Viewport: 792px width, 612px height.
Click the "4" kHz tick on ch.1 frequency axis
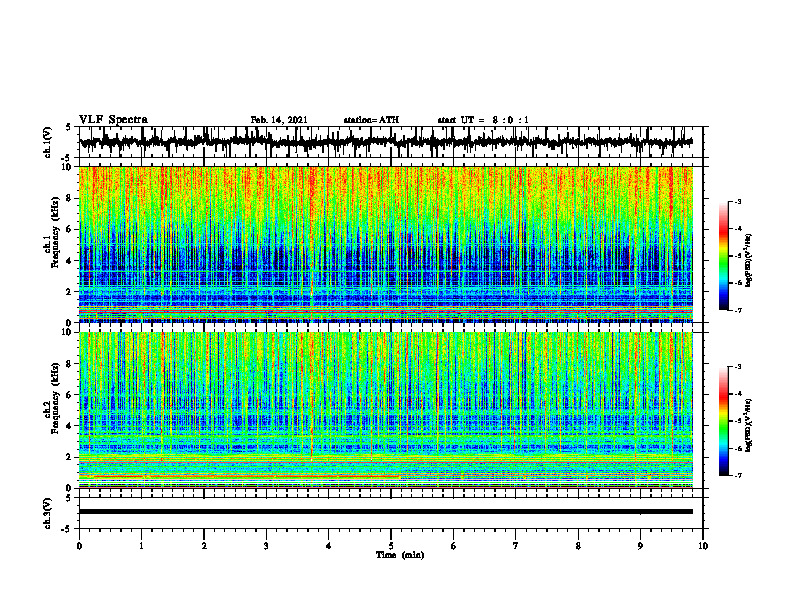69,261
